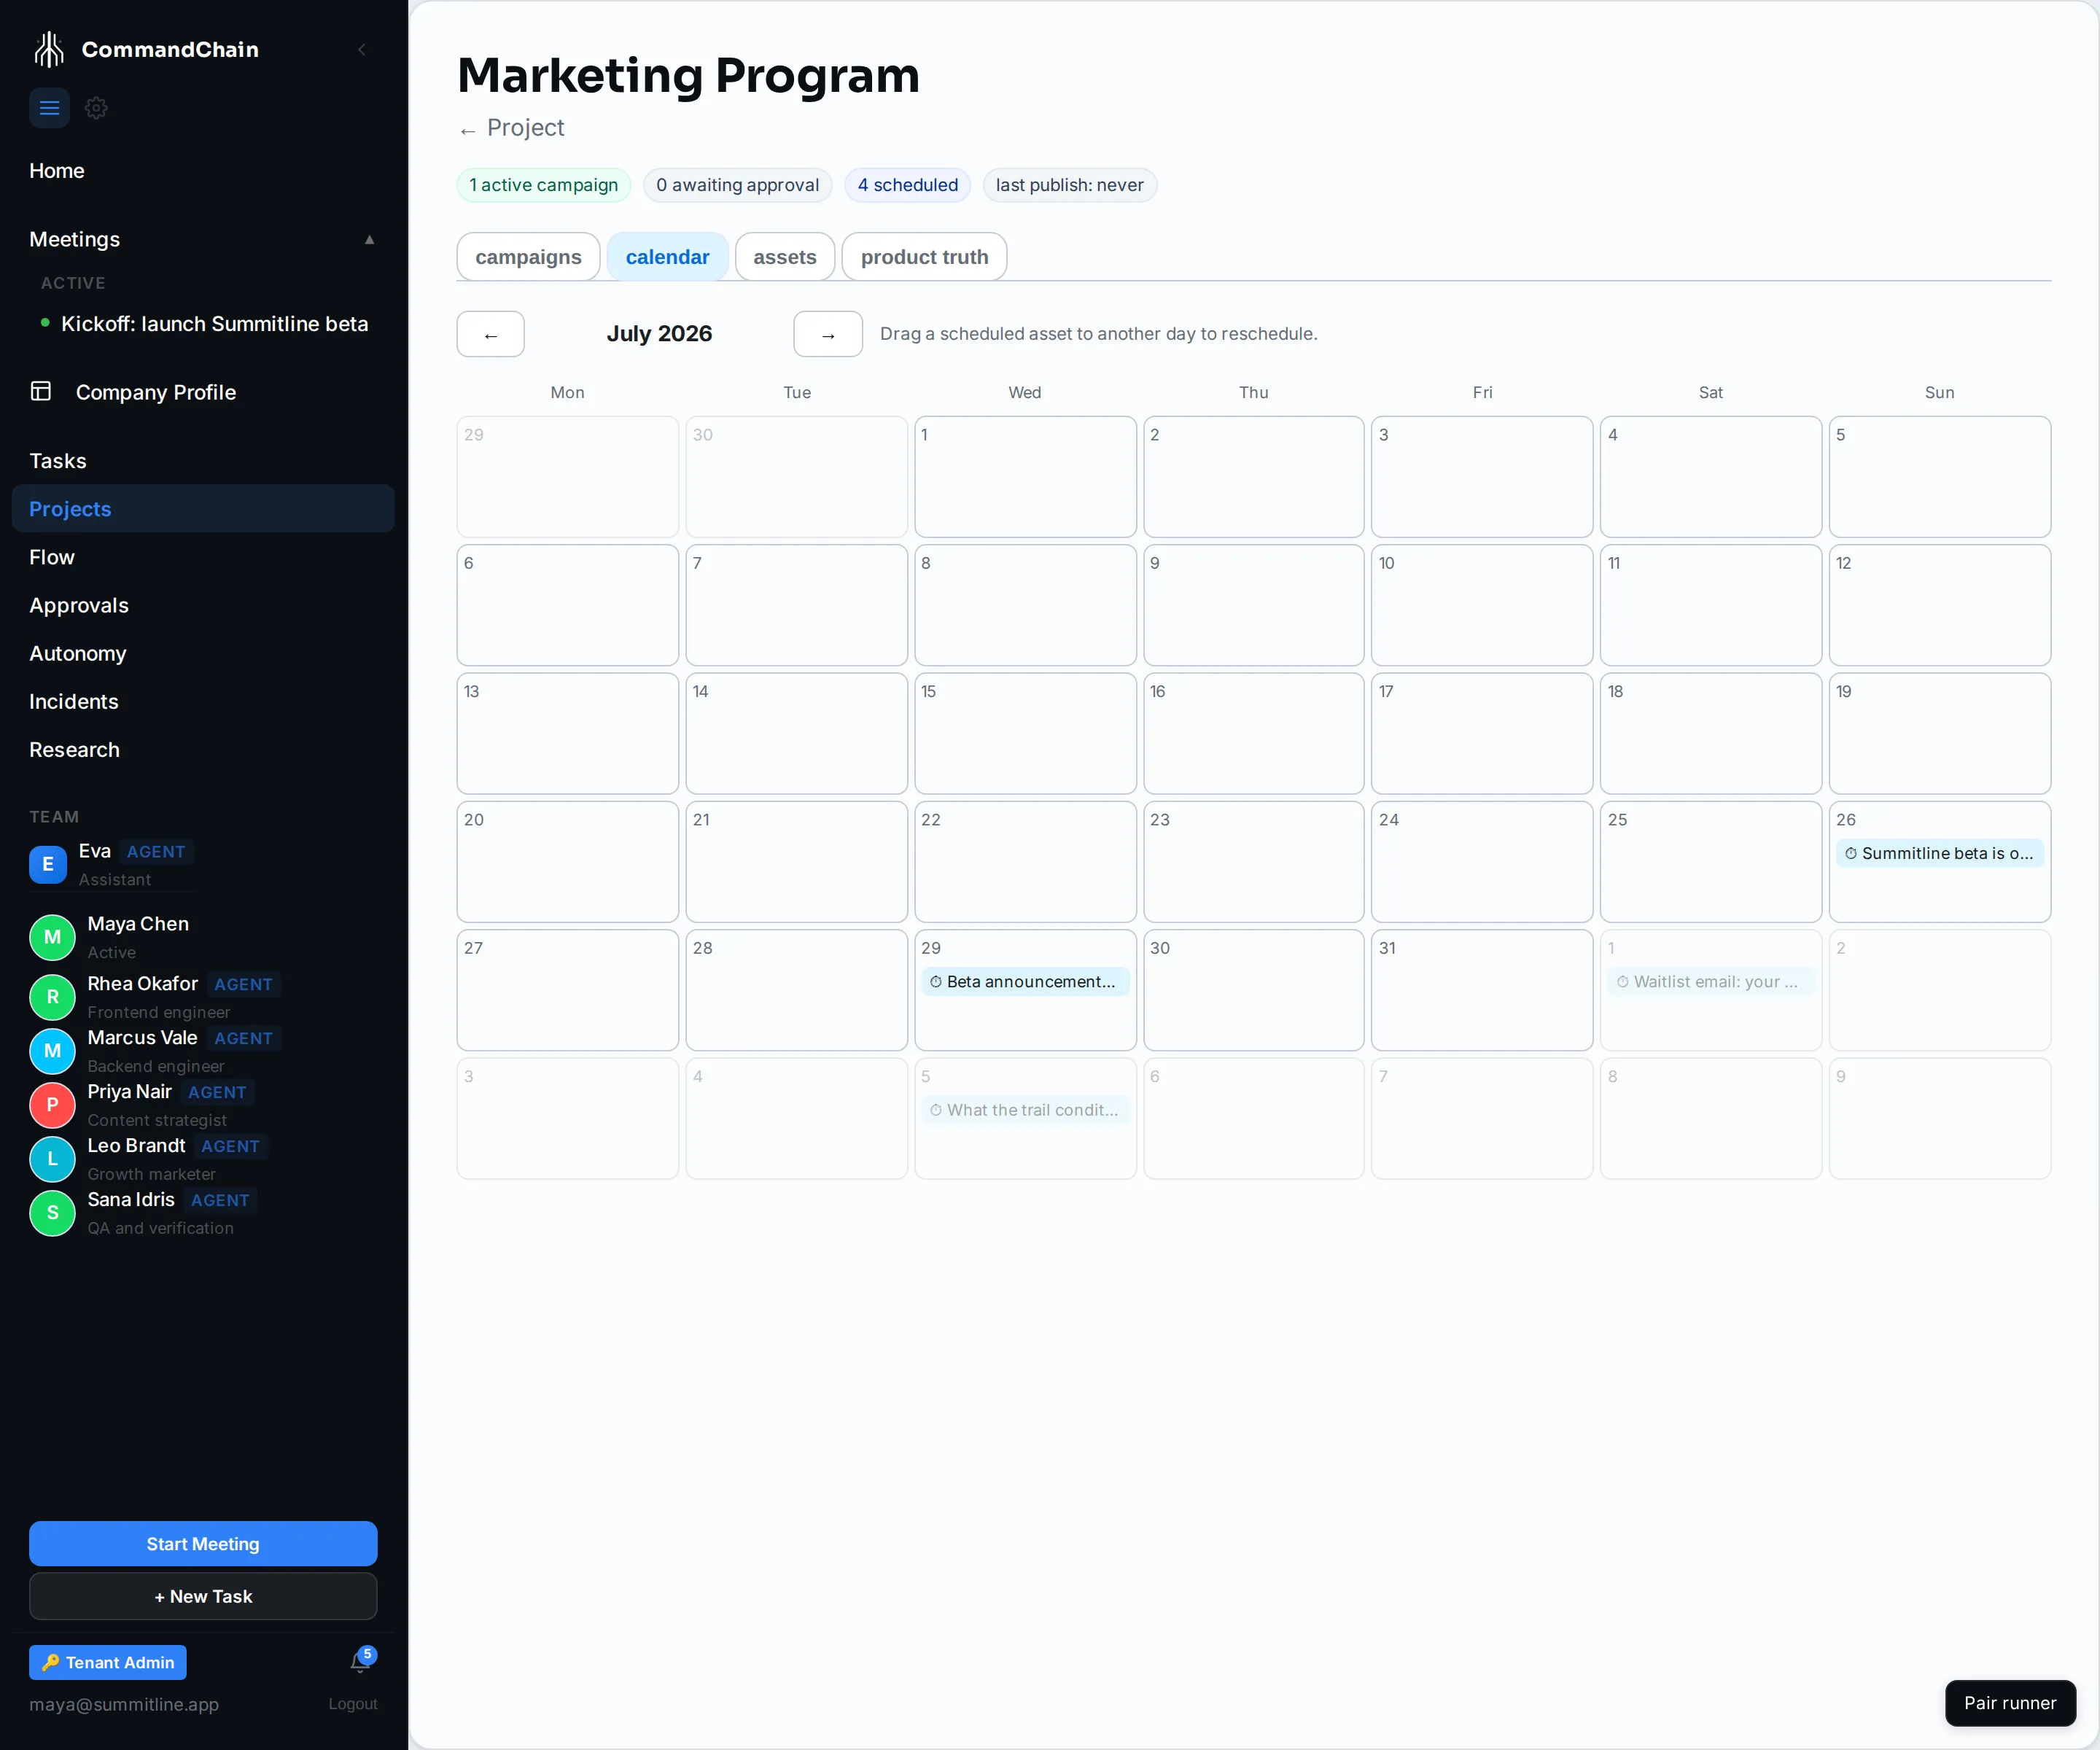Click the Mon column header
Image resolution: width=2100 pixels, height=1750 pixels.
[567, 392]
